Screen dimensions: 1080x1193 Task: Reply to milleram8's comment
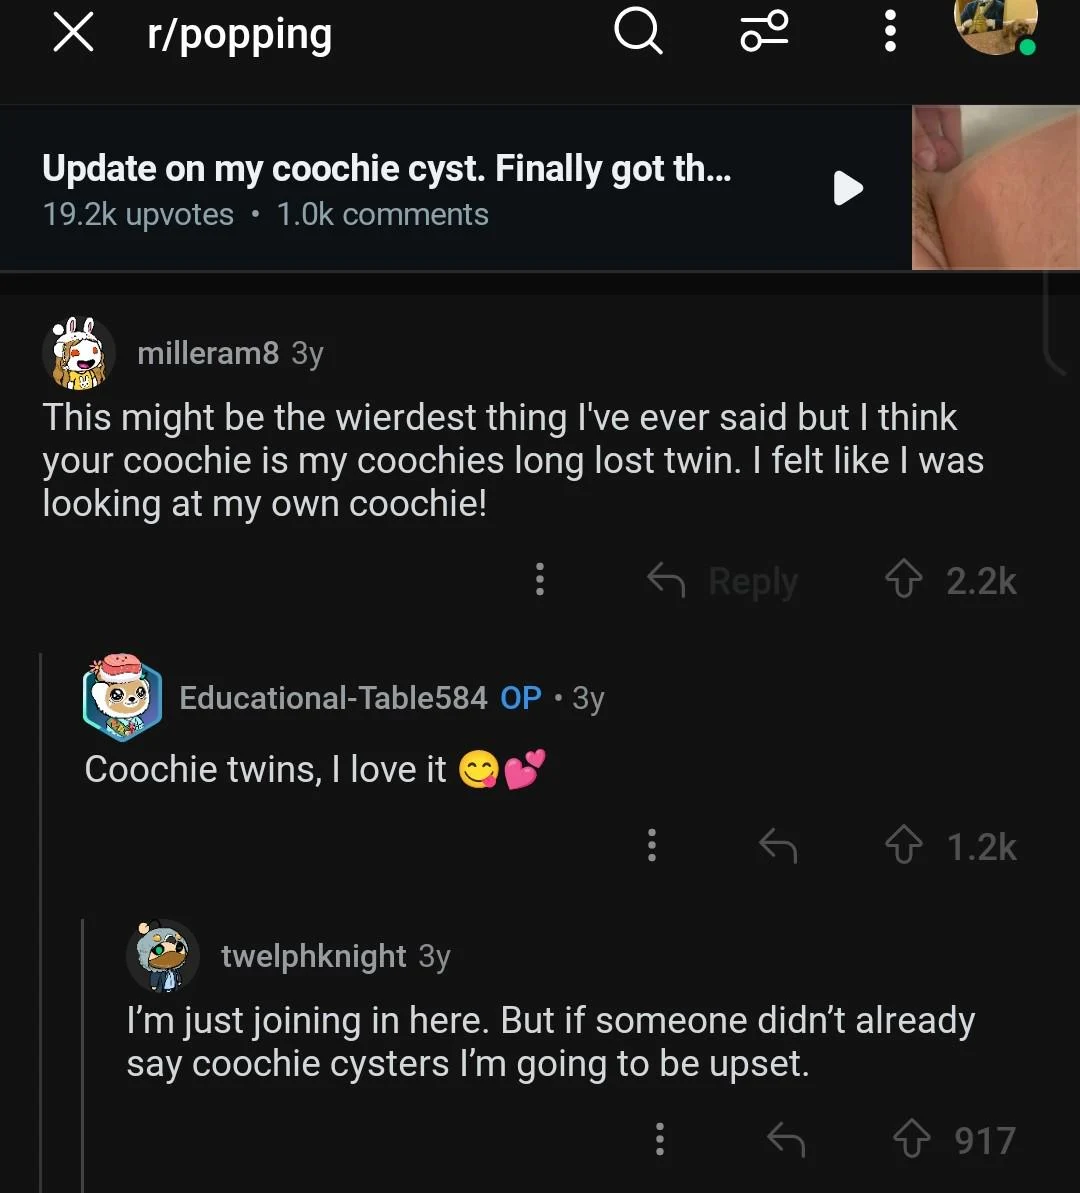click(723, 580)
